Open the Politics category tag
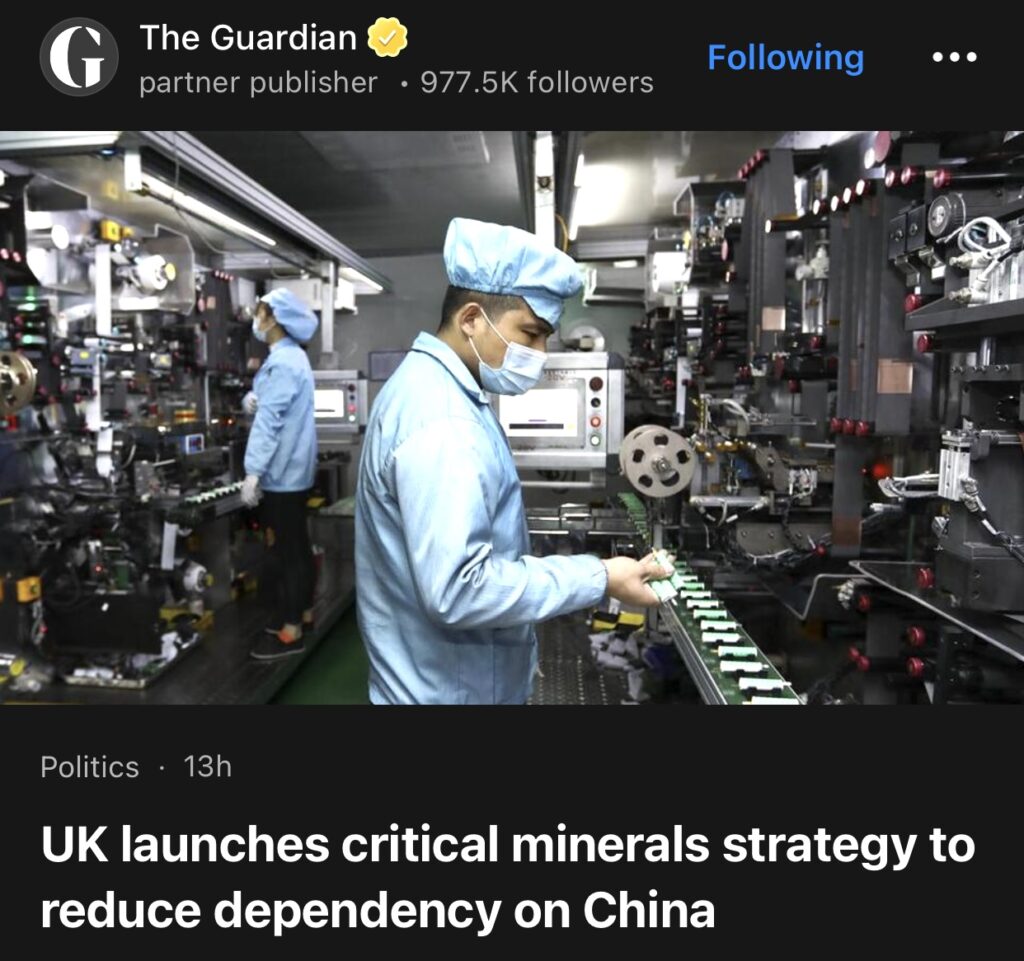This screenshot has width=1024, height=961. [x=89, y=767]
